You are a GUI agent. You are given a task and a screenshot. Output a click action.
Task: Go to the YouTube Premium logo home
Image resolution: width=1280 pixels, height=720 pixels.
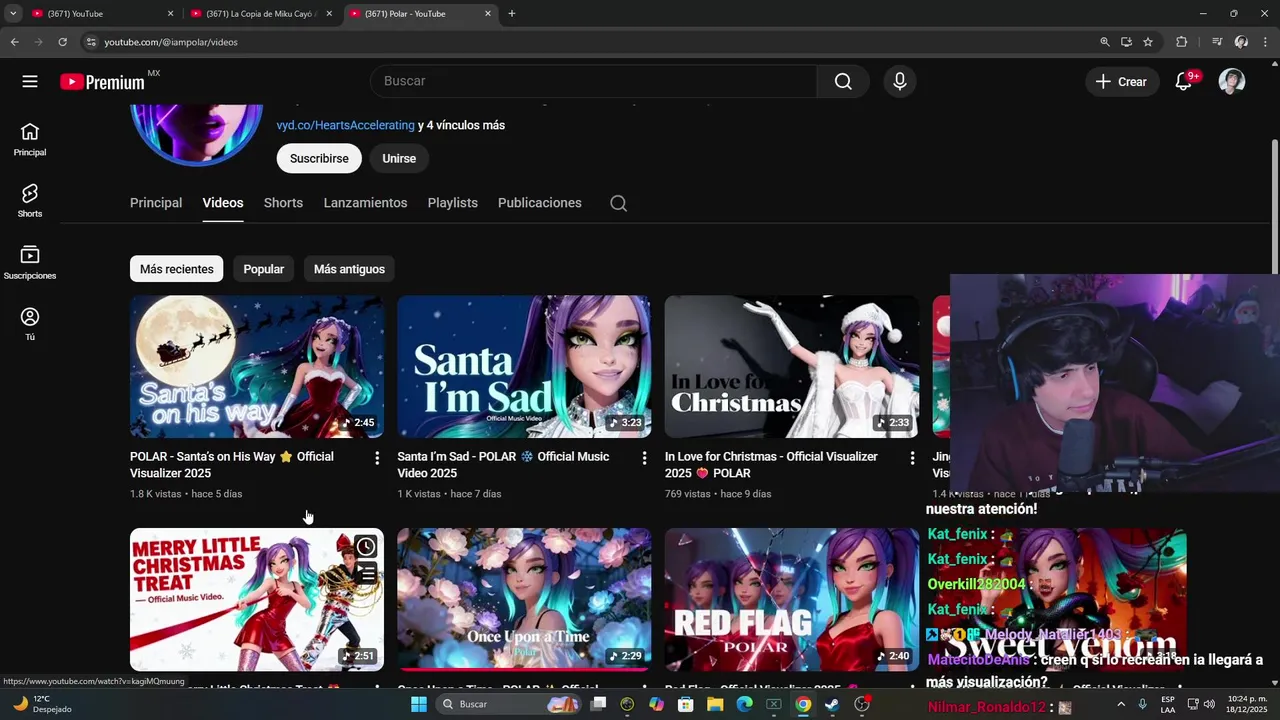coord(103,82)
